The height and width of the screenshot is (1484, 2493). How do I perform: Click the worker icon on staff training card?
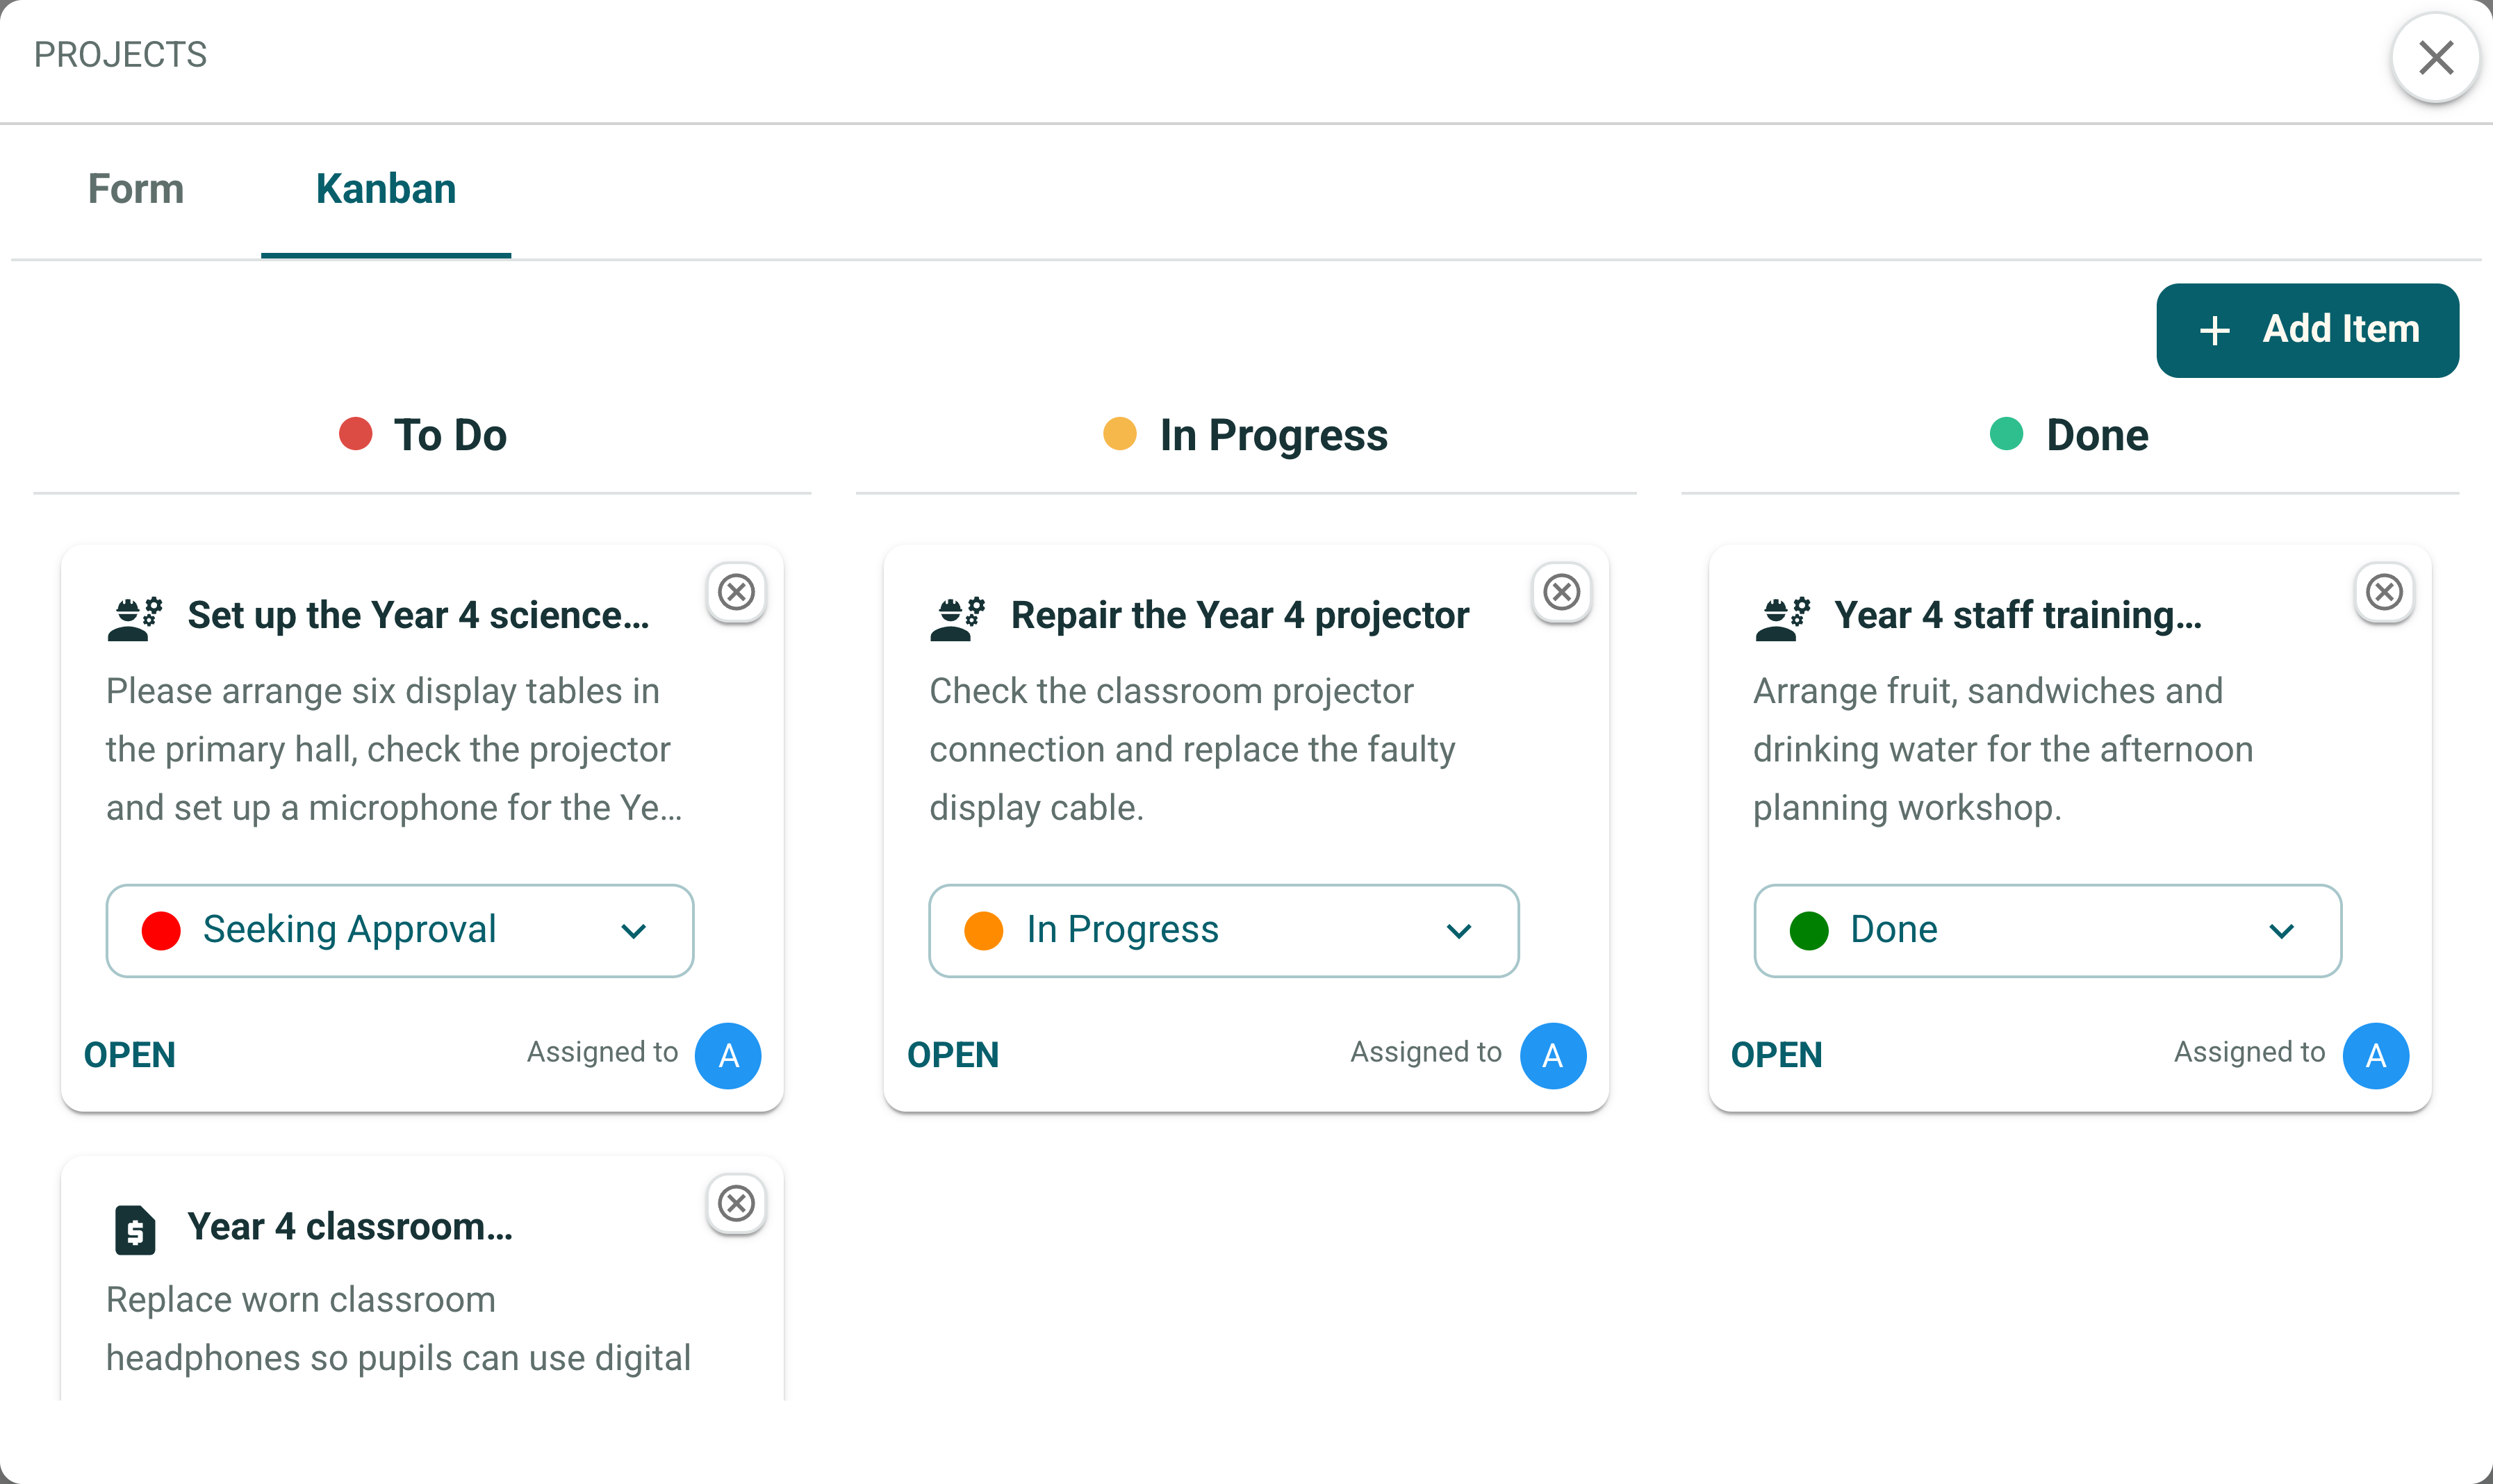(x=1782, y=617)
